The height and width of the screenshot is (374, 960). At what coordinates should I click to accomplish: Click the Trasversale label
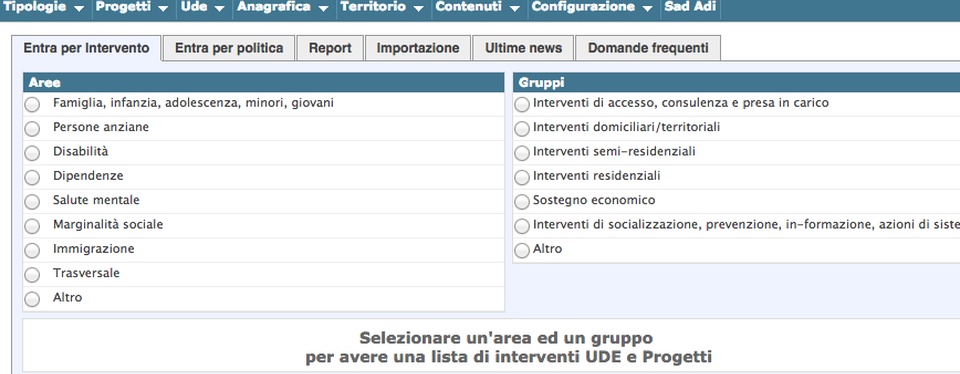pyautogui.click(x=86, y=273)
